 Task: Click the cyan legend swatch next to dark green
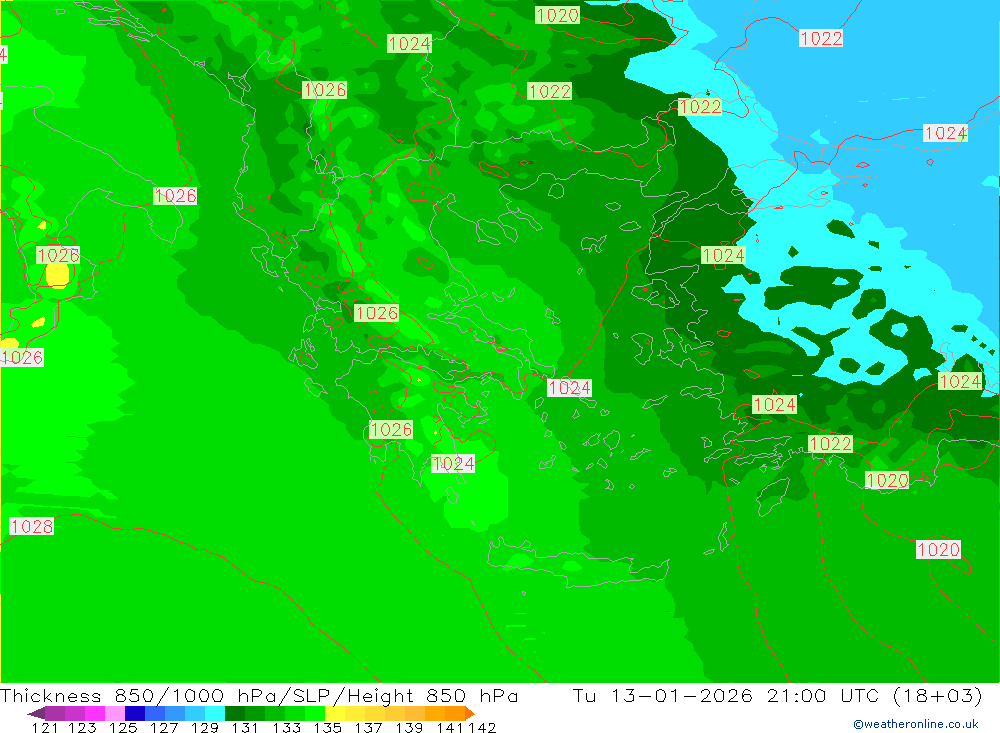tap(215, 713)
